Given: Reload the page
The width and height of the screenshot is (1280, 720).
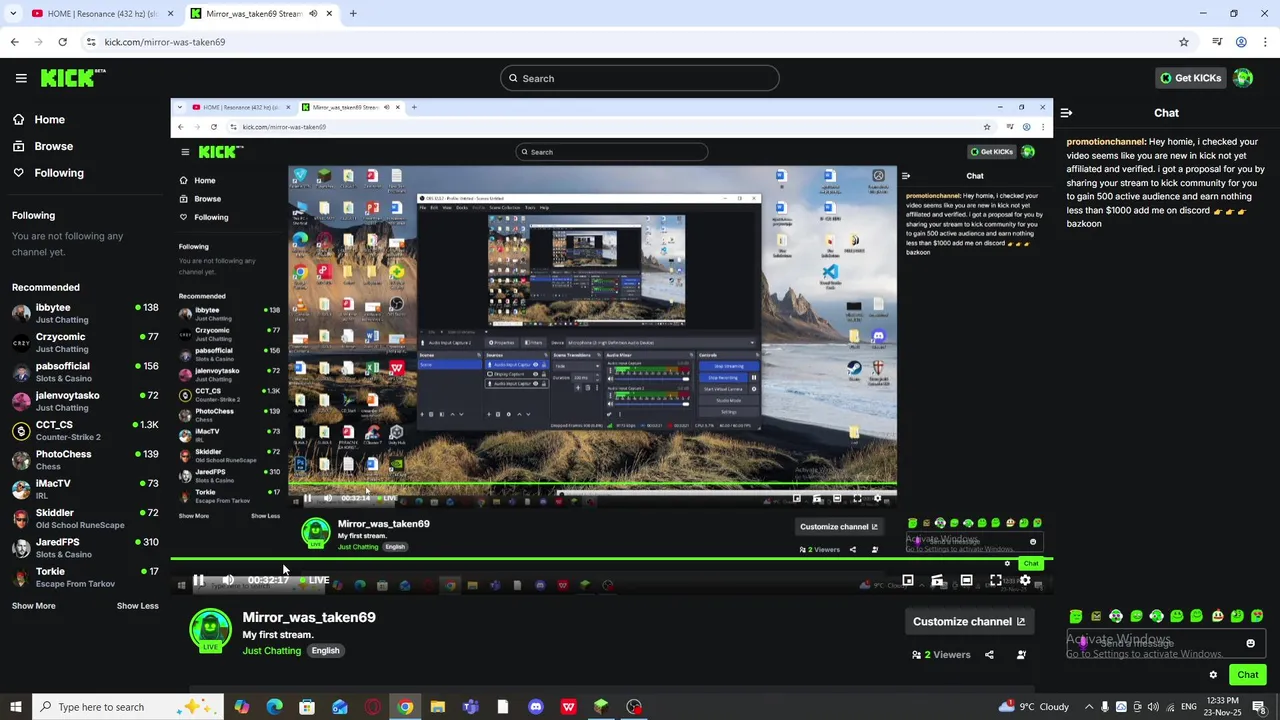Looking at the screenshot, I should [62, 42].
